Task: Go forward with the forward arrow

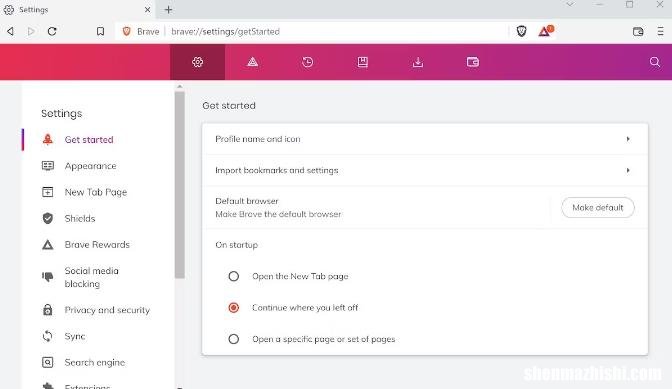Action: pyautogui.click(x=31, y=31)
